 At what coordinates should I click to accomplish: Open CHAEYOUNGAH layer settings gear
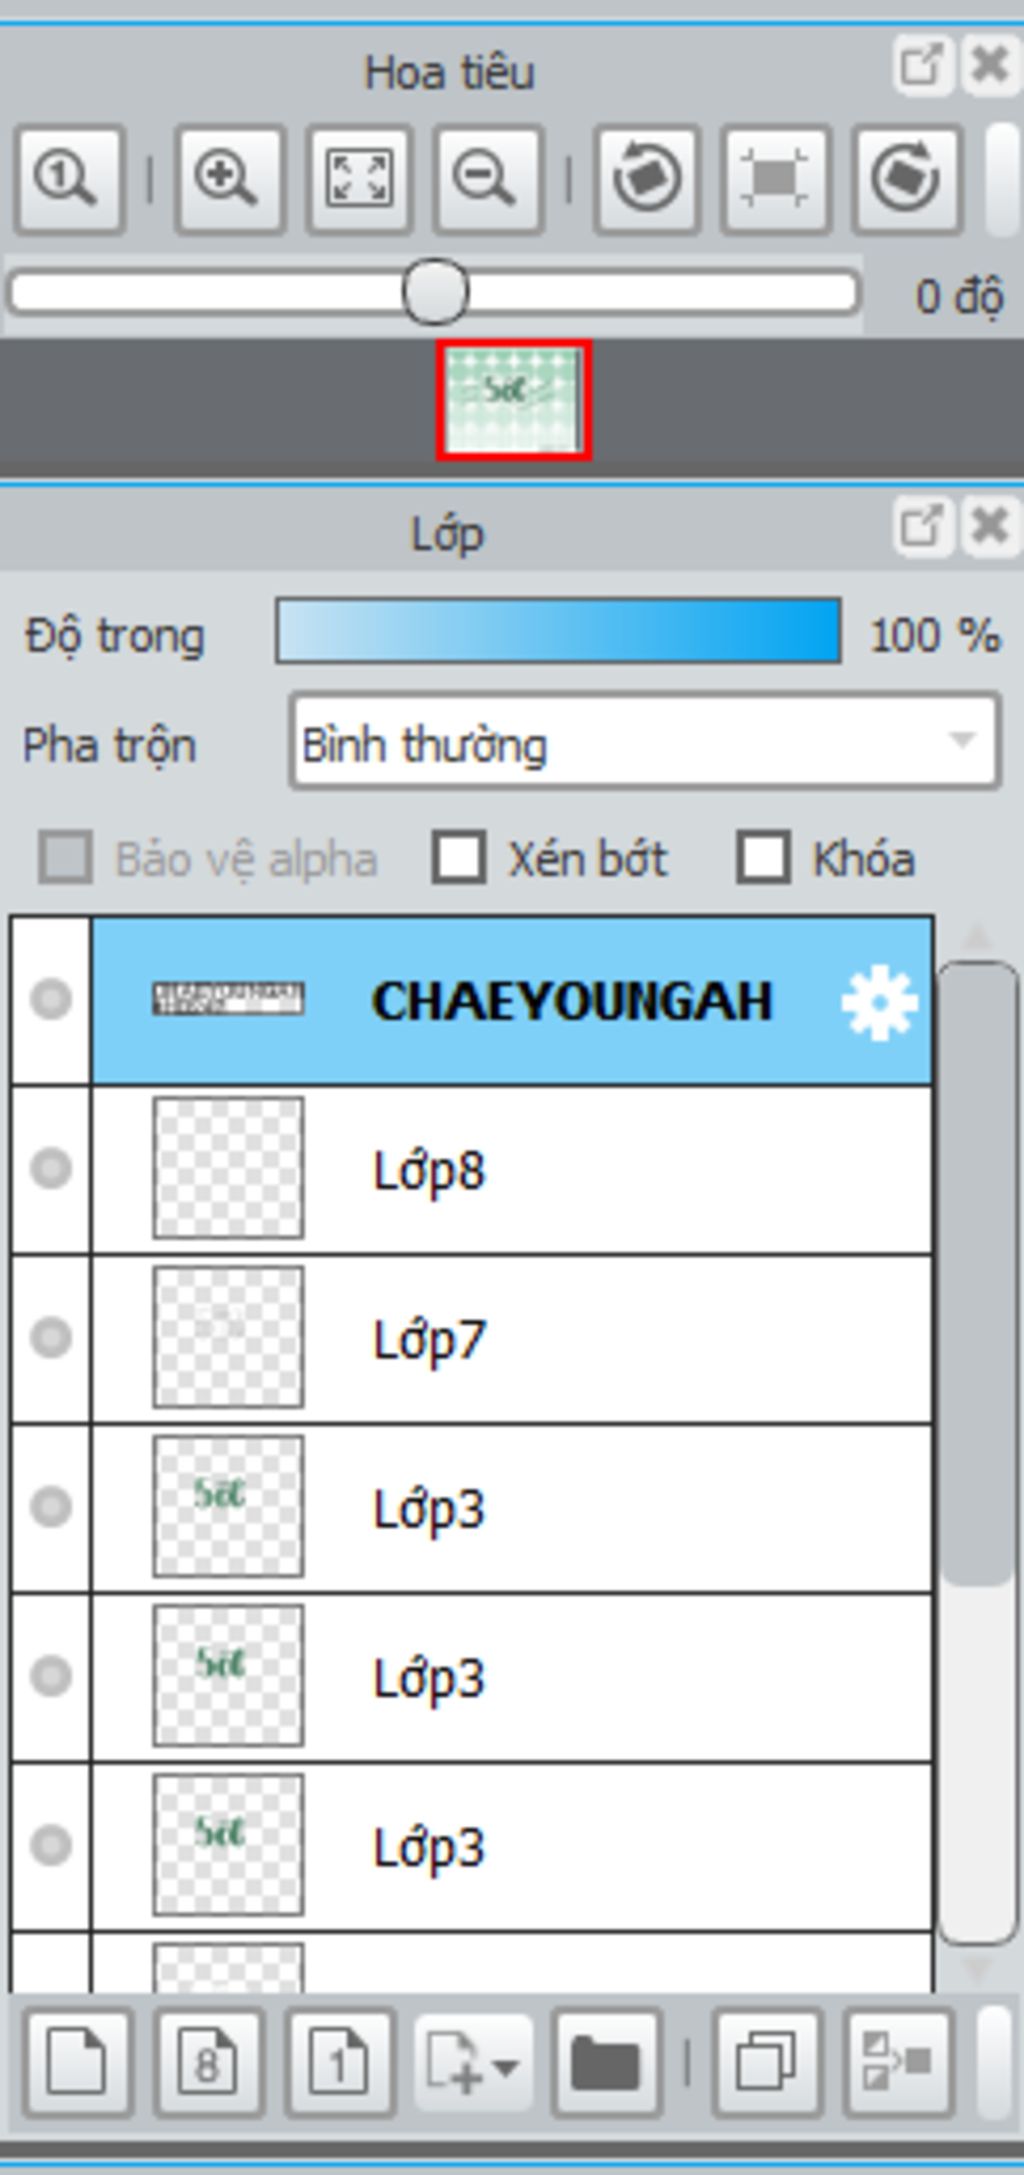879,1002
